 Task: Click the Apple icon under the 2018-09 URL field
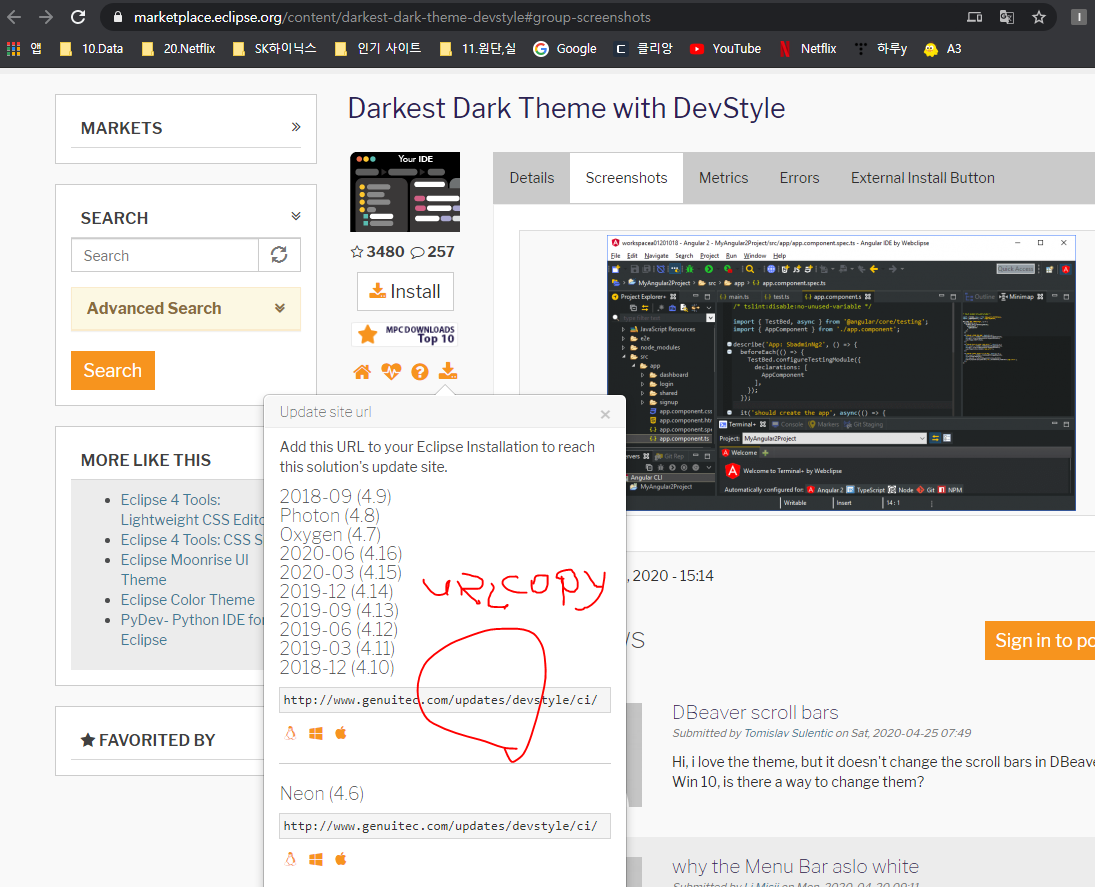point(341,733)
